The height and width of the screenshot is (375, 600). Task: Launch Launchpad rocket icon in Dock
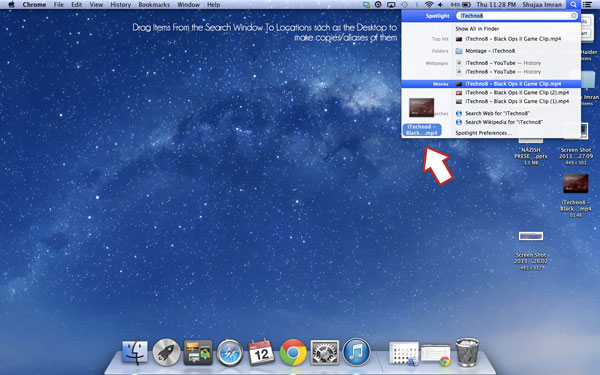coord(166,352)
